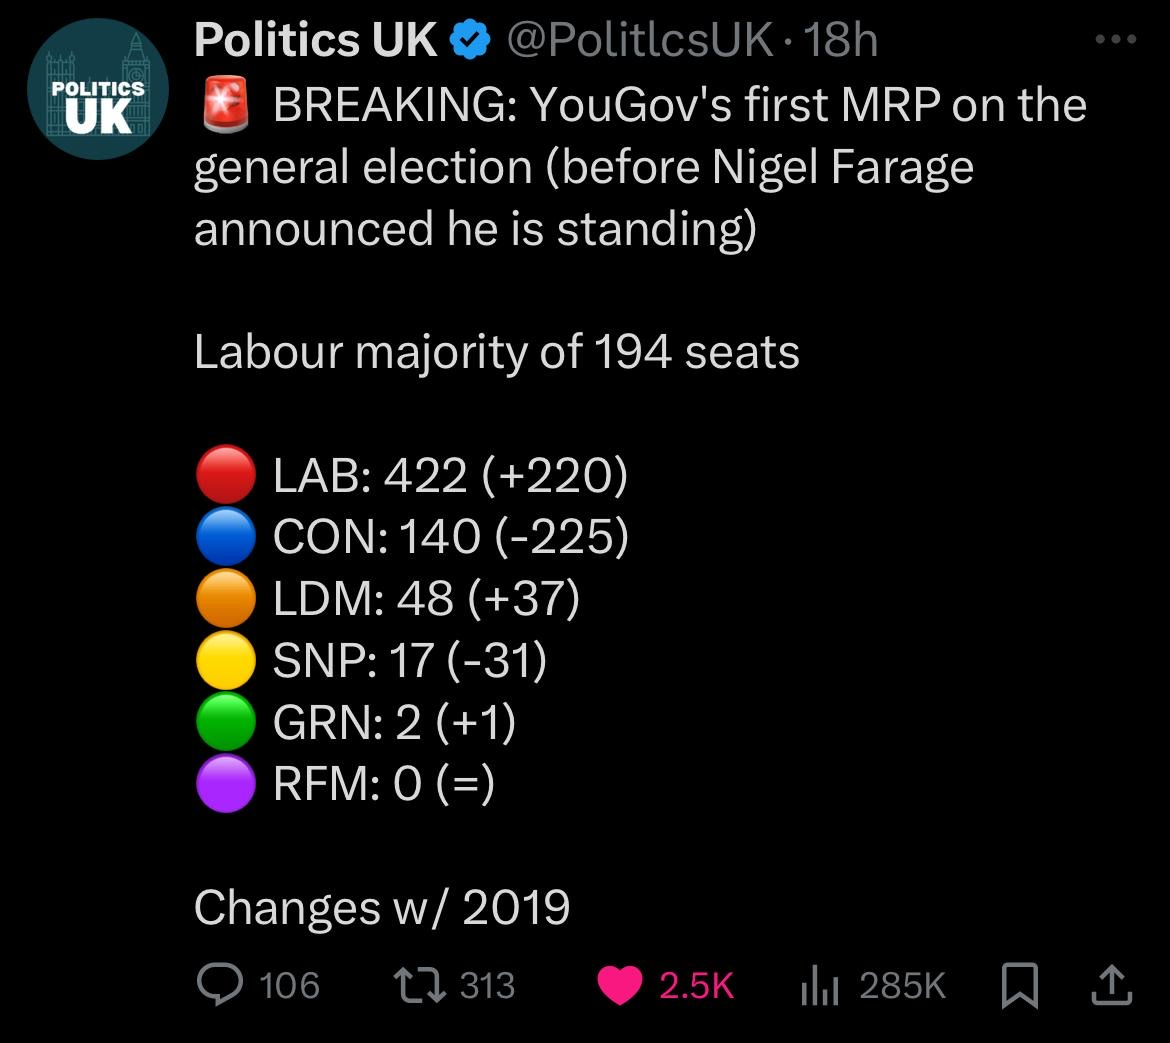The height and width of the screenshot is (1043, 1170).
Task: Open the three-dot more options menu
Action: tap(1116, 39)
